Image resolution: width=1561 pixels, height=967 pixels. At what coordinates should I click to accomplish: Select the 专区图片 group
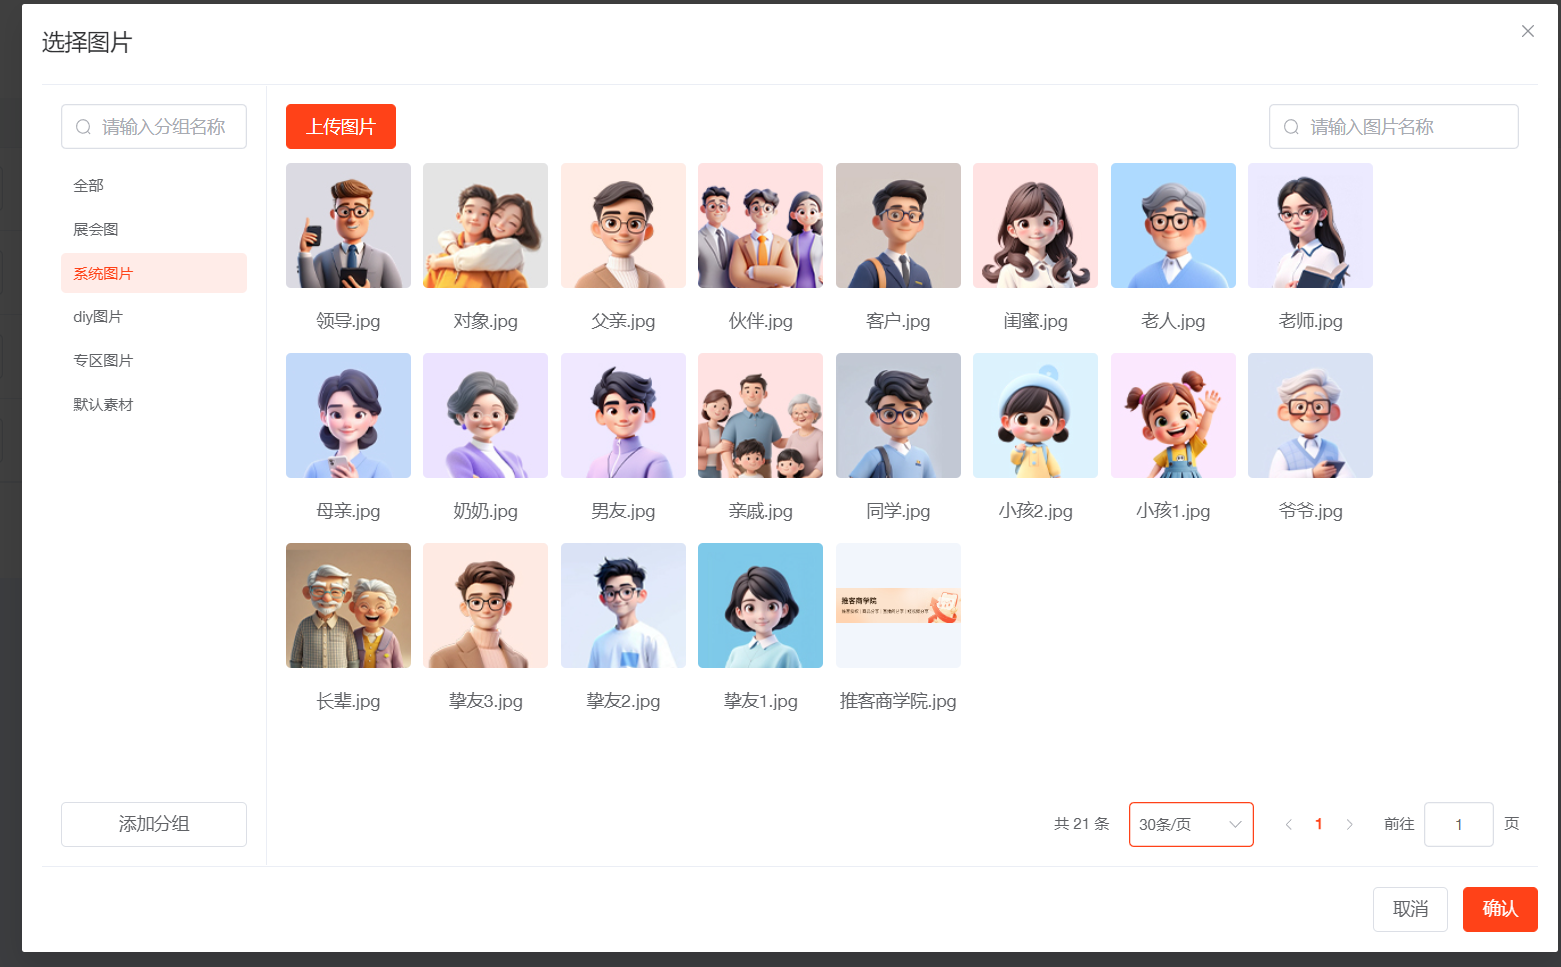click(103, 361)
